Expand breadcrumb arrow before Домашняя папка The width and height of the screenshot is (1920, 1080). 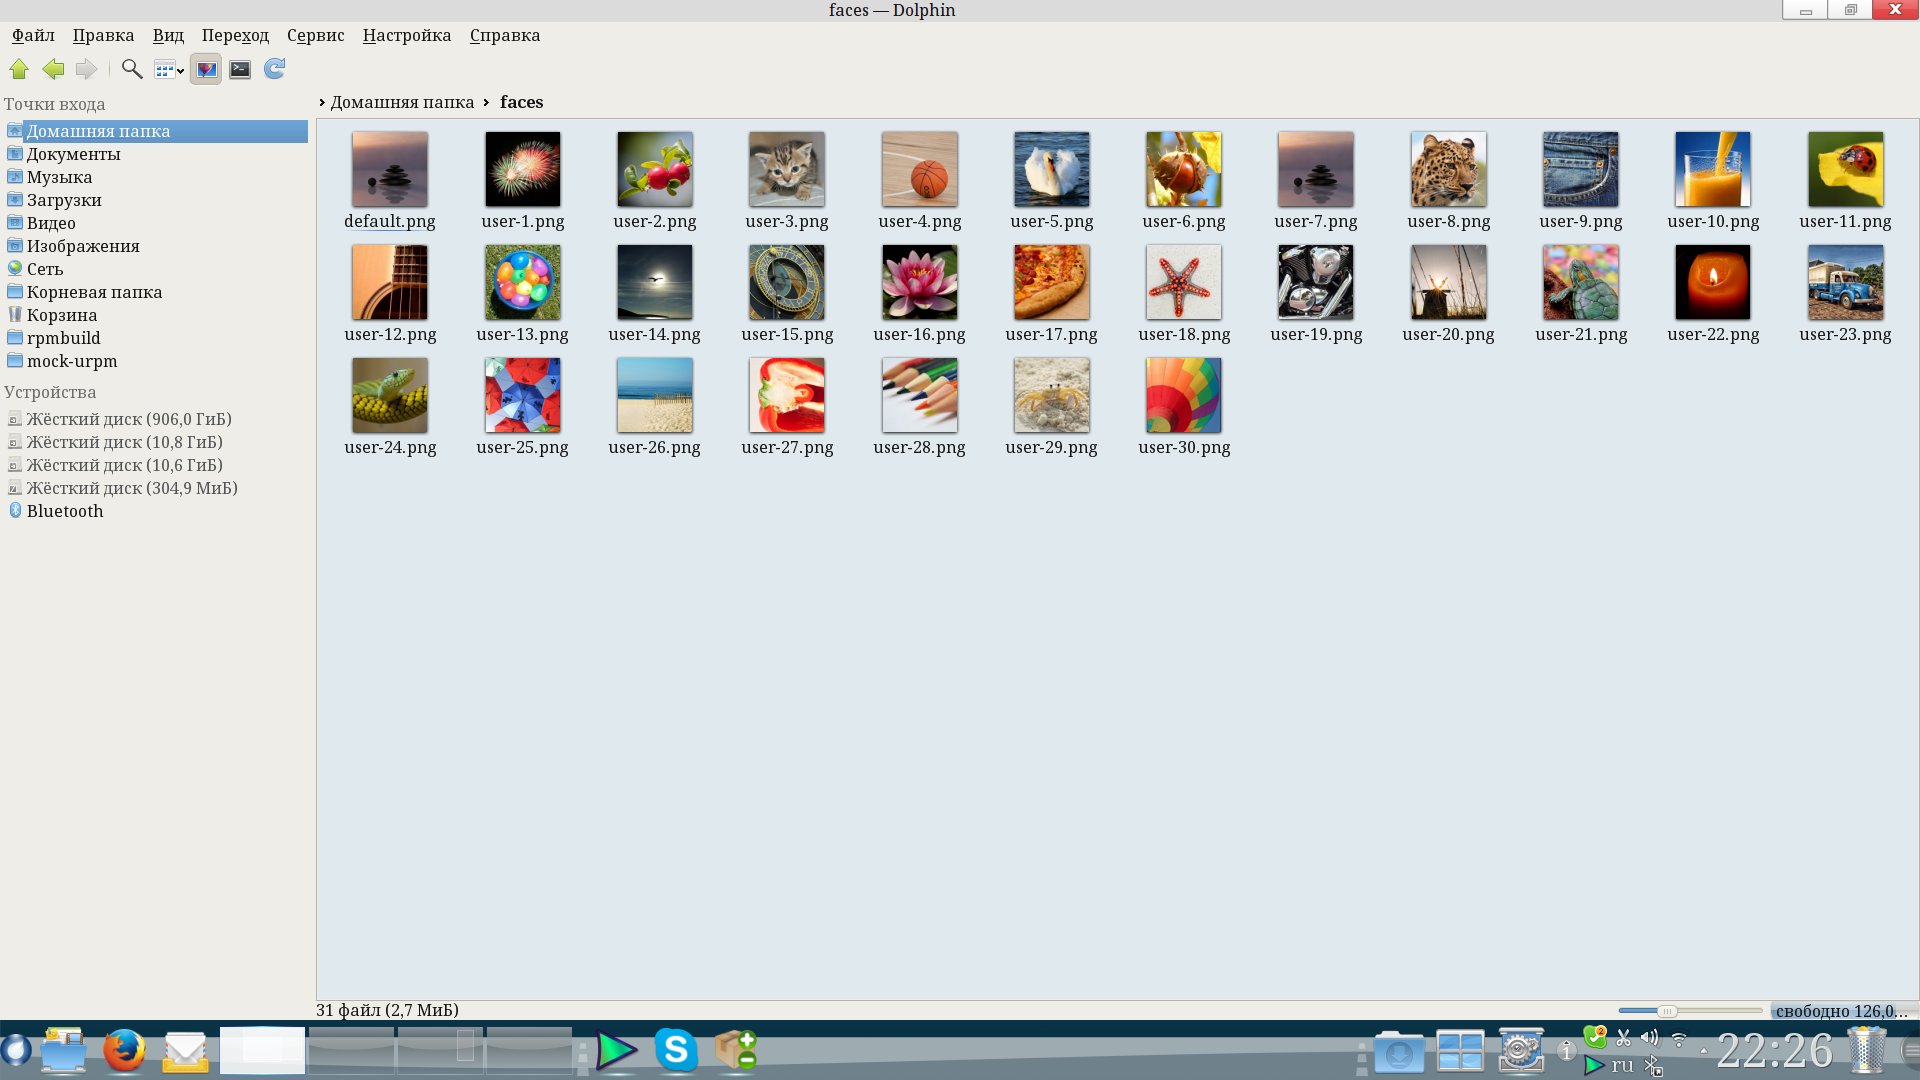click(x=322, y=102)
